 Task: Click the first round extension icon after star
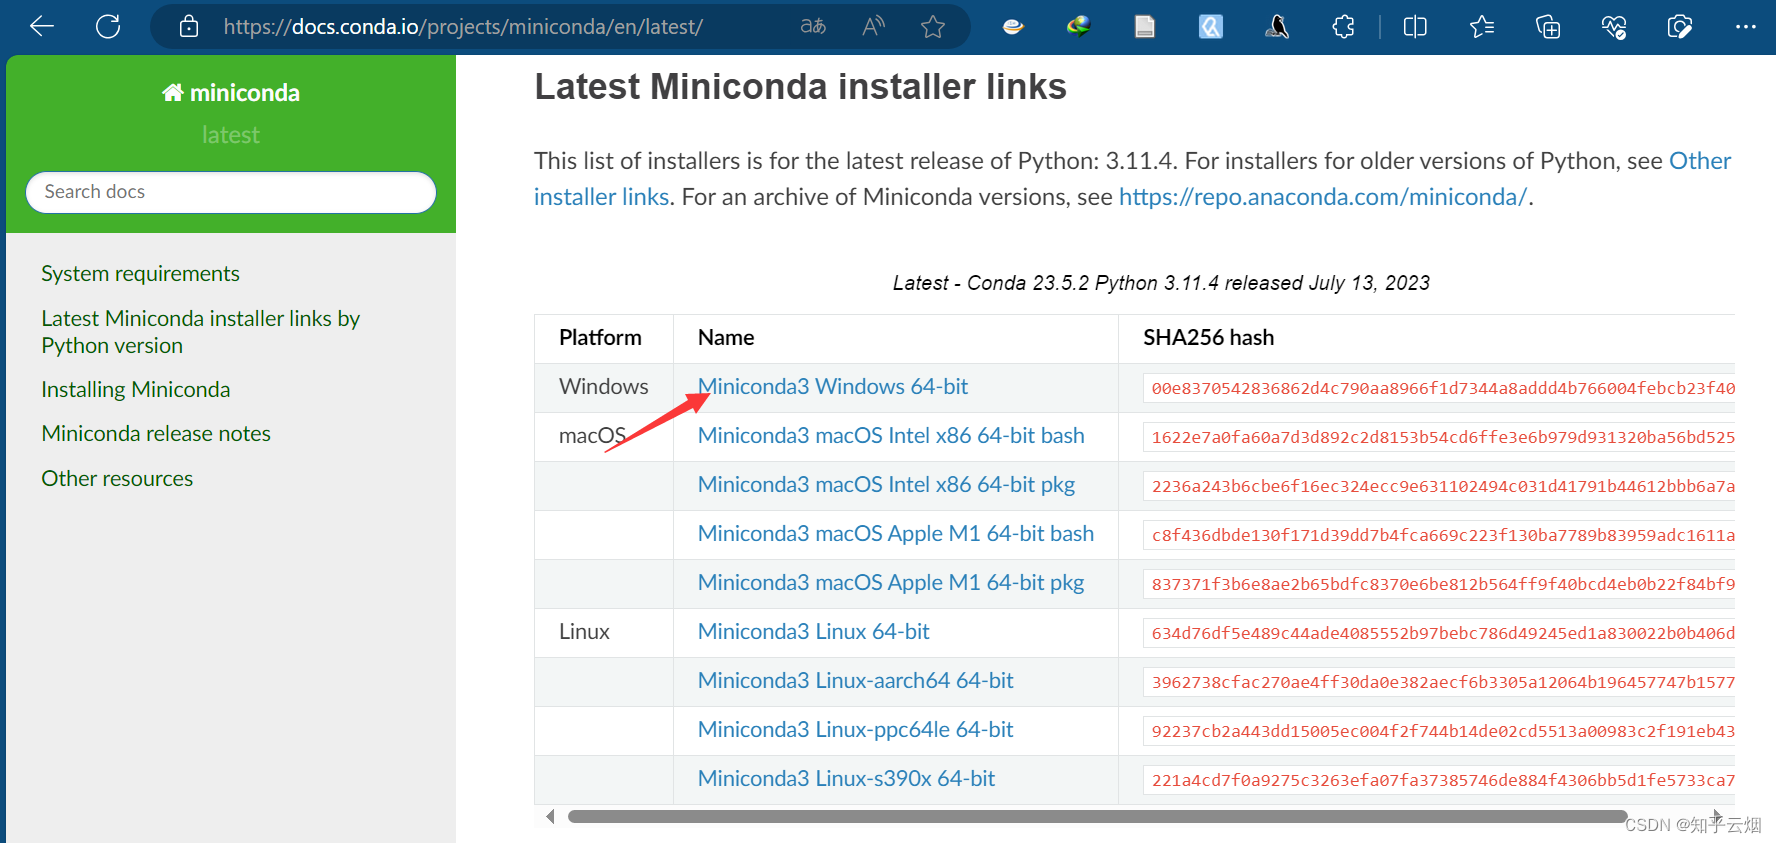(x=1013, y=27)
